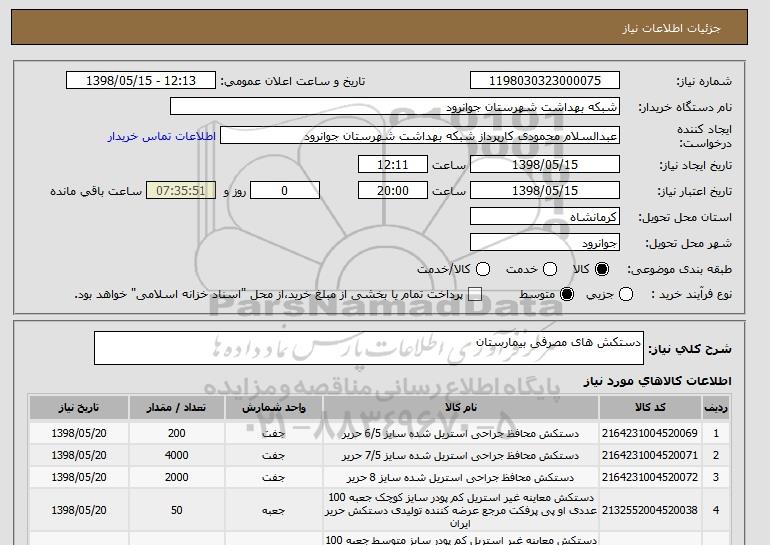Click the quantity cell 50
This screenshot has height=545, width=770.
(176, 510)
